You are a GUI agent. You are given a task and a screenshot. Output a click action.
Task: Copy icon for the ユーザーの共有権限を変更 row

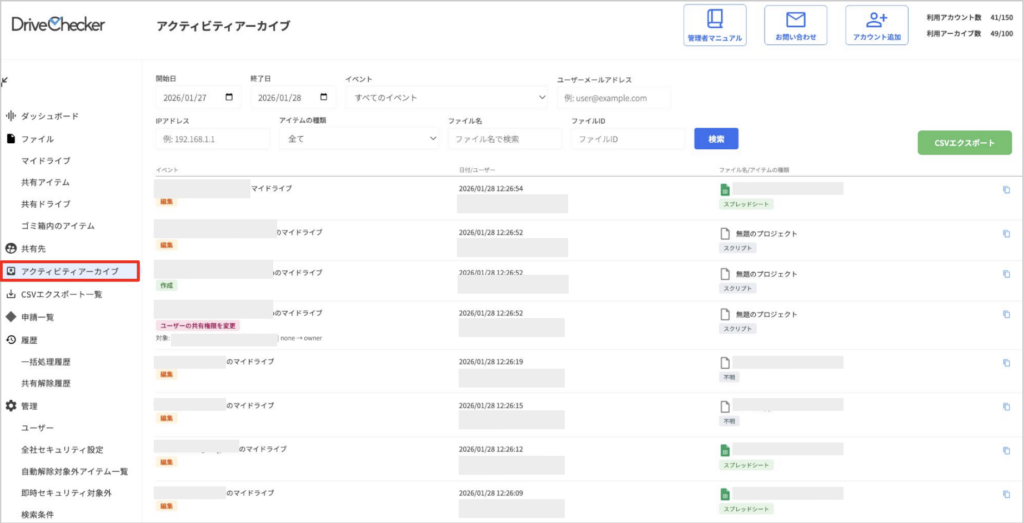click(1006, 314)
